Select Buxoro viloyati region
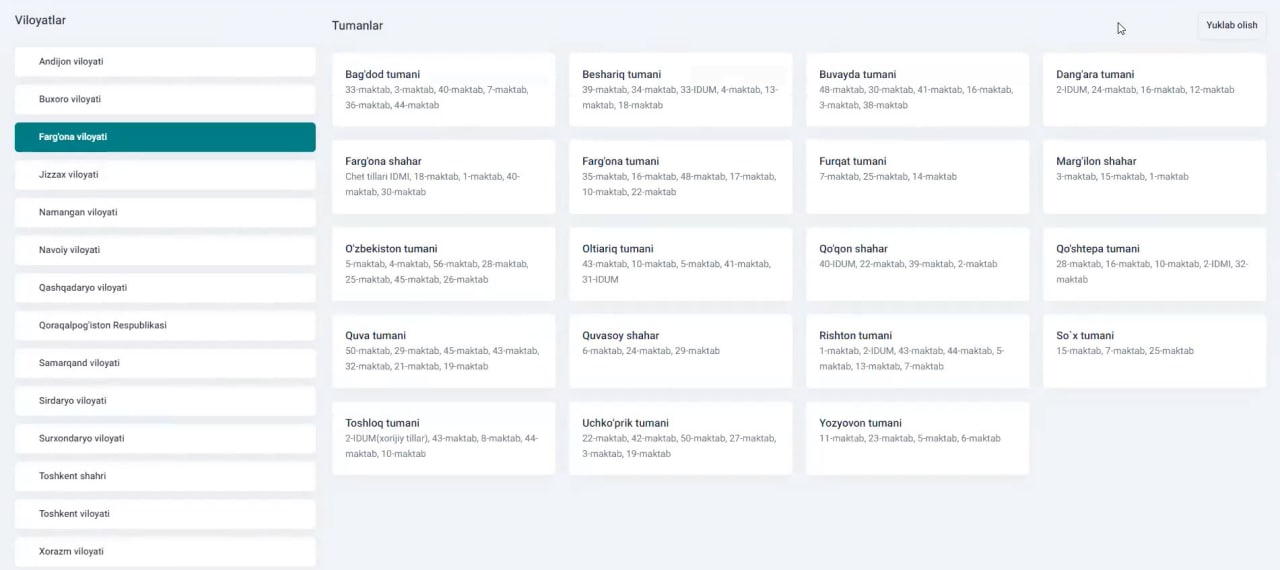This screenshot has width=1280, height=570. 165,99
